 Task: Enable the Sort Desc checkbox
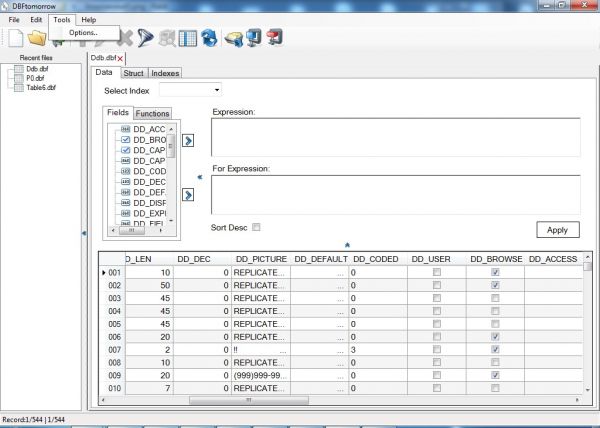pyautogui.click(x=256, y=227)
